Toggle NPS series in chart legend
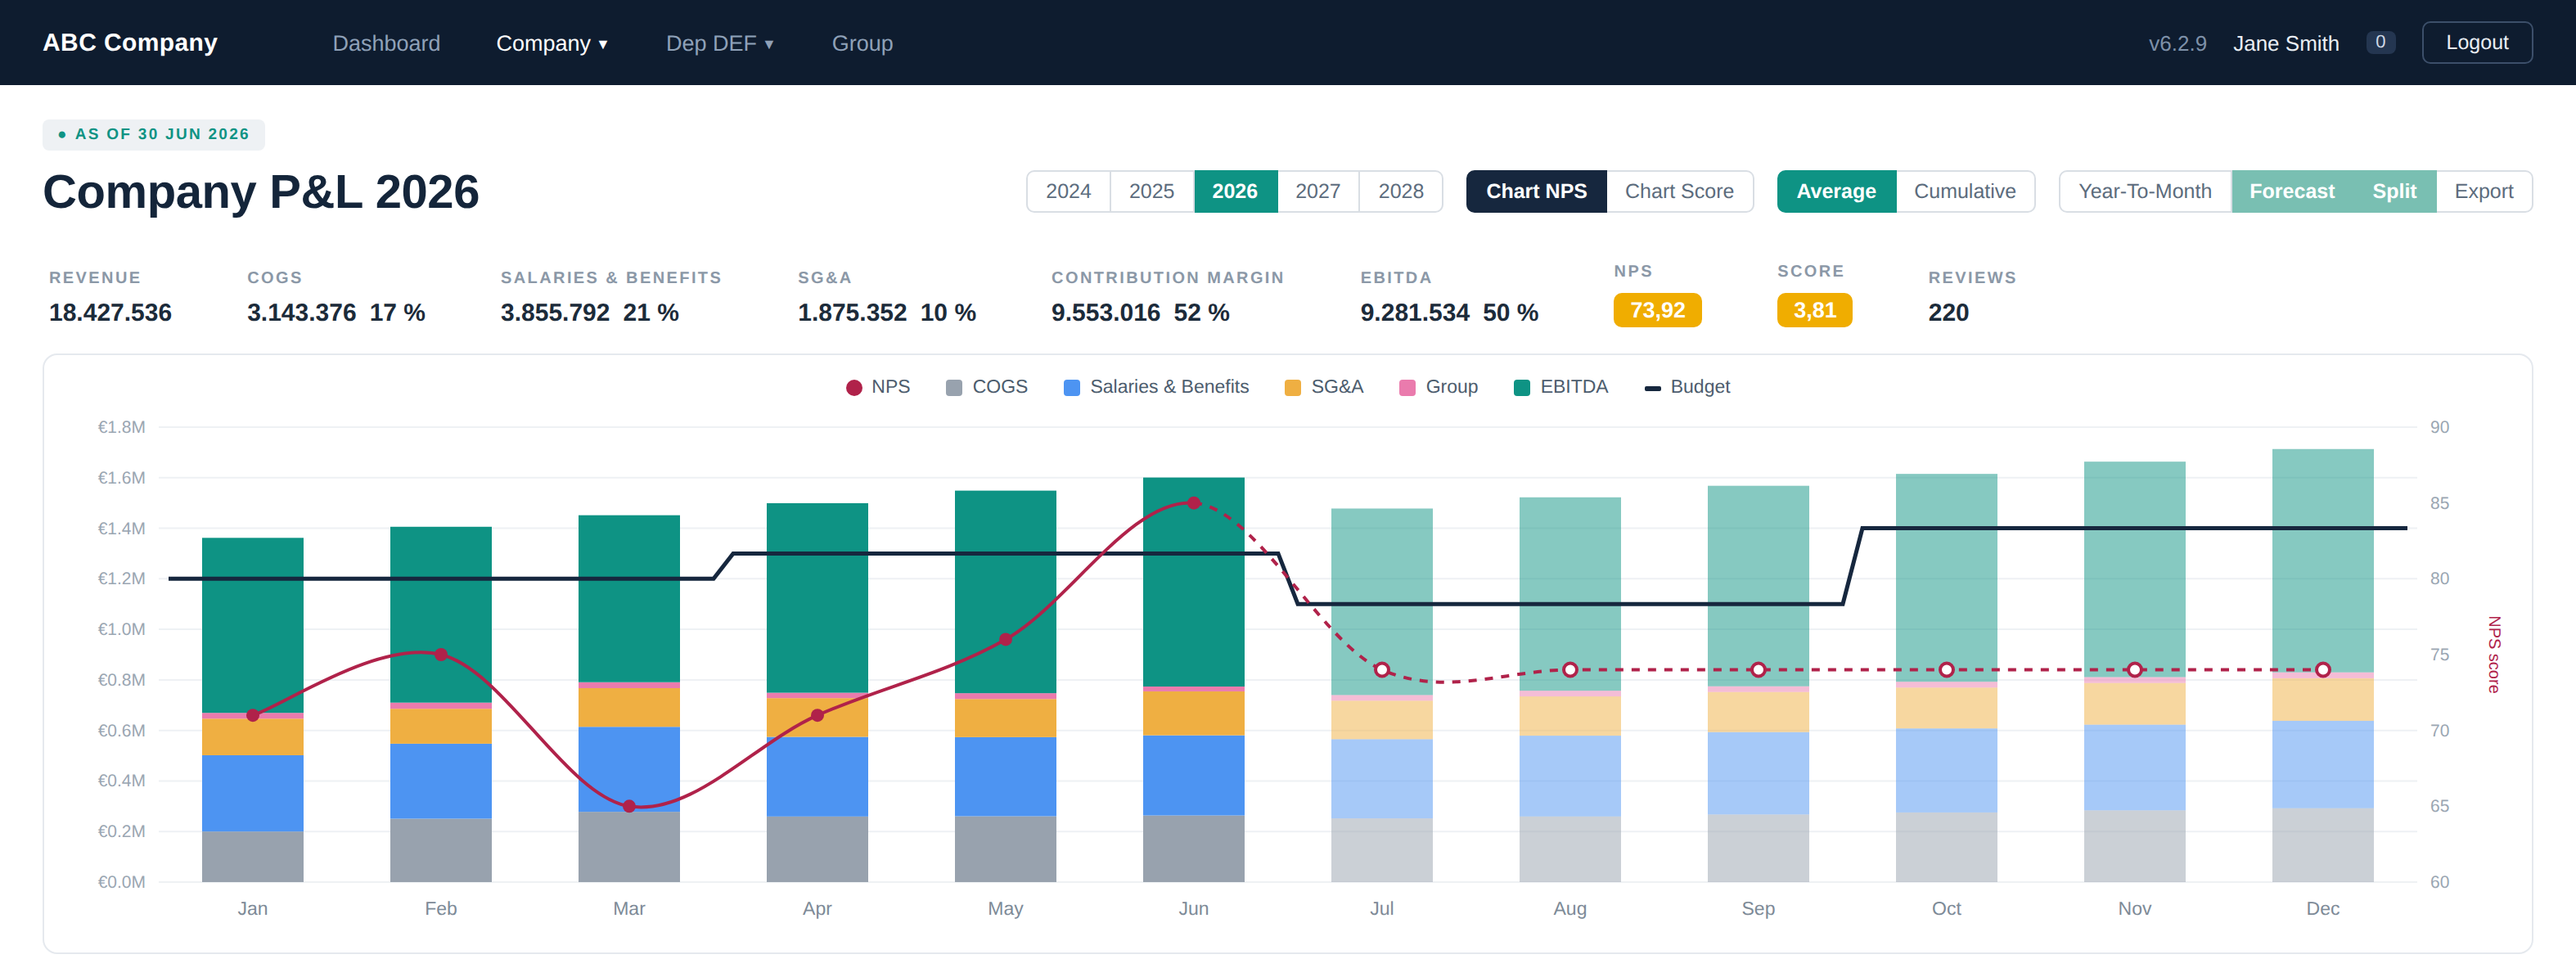Screen dimensions: 2576x977 click(x=878, y=387)
